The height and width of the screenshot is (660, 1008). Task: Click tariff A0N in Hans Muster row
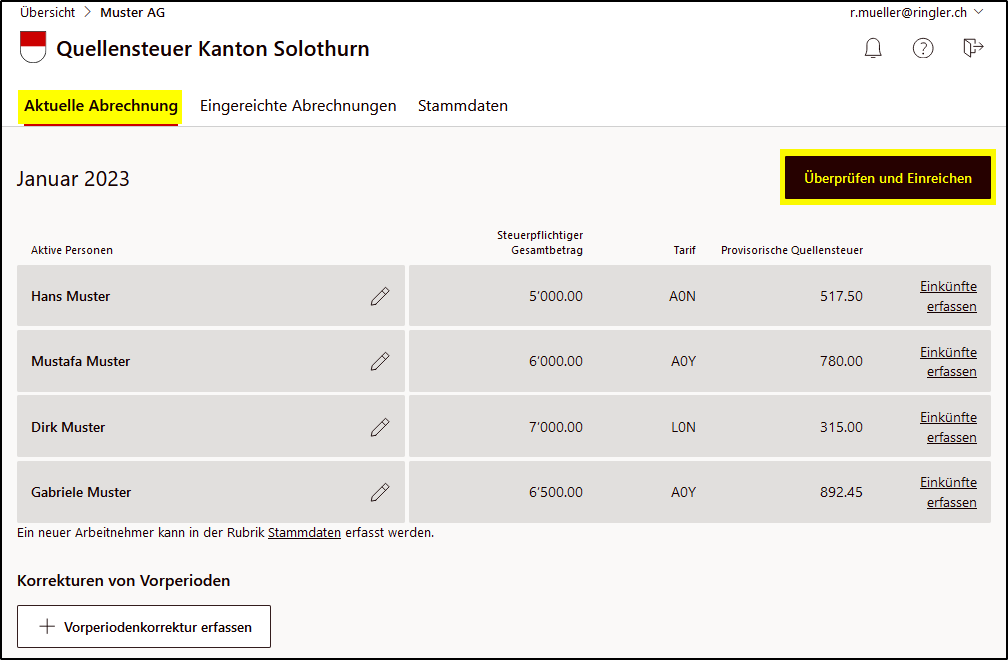click(682, 296)
